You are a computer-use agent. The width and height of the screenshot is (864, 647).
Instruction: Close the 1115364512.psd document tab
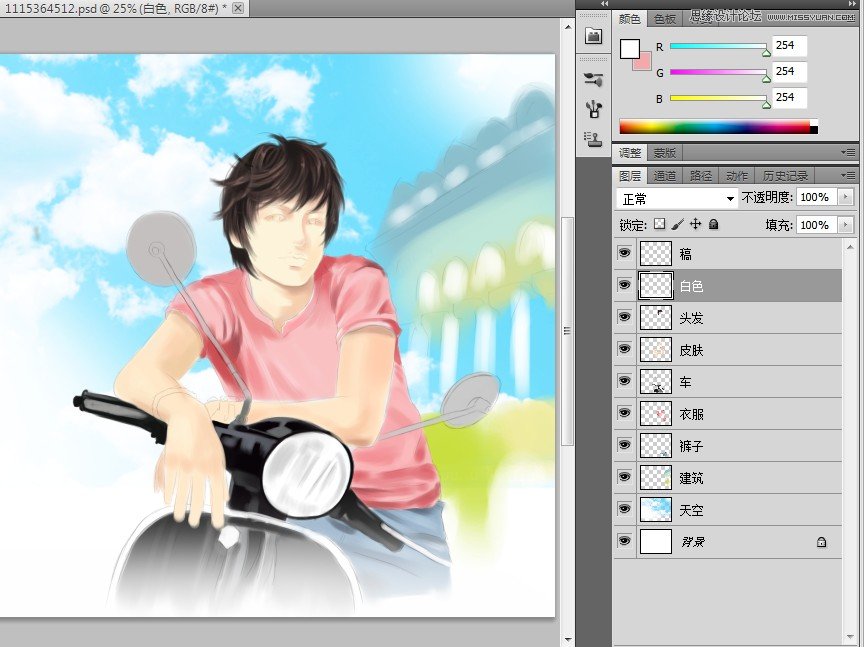(x=238, y=8)
